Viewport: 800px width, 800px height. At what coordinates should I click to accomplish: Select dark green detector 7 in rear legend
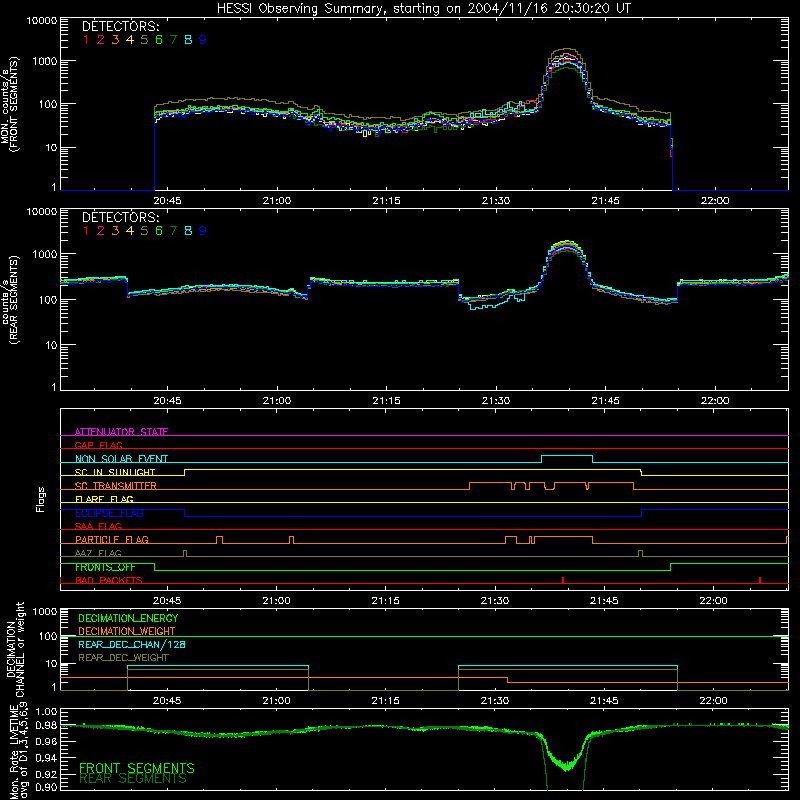point(173,231)
